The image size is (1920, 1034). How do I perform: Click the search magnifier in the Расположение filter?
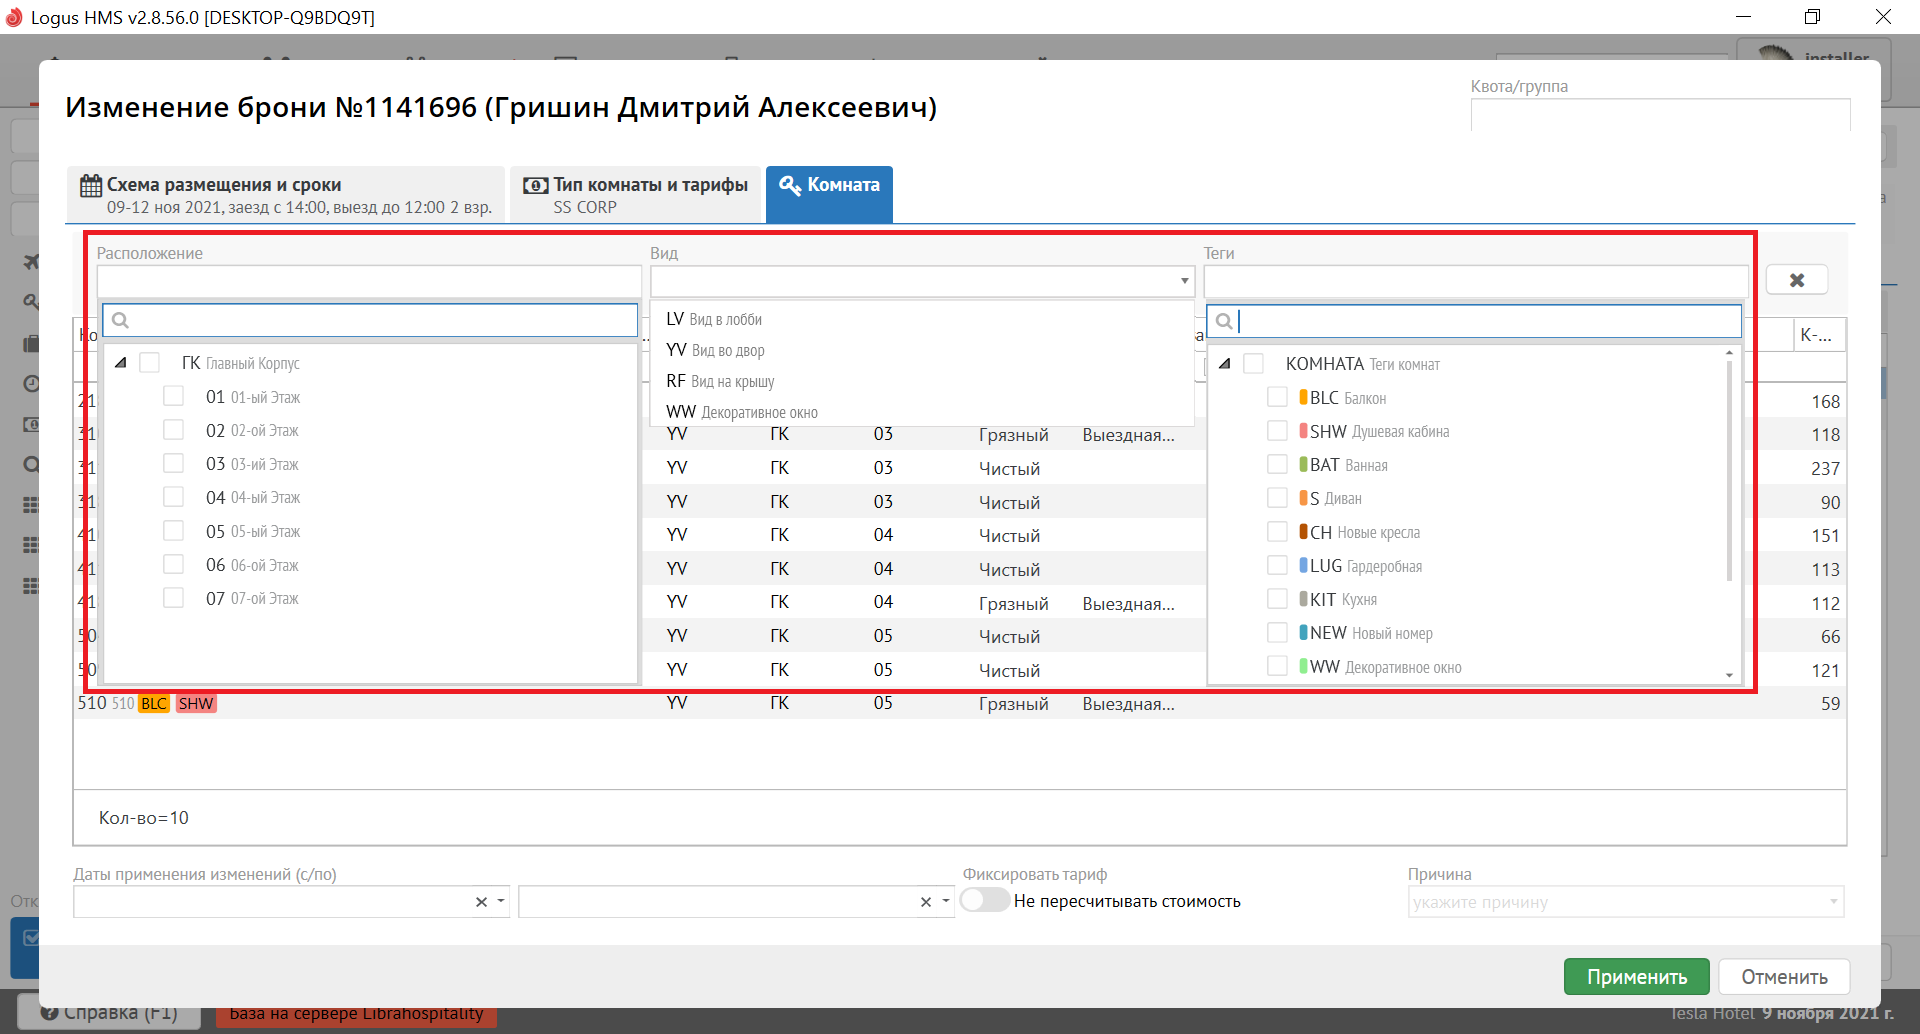tap(121, 321)
